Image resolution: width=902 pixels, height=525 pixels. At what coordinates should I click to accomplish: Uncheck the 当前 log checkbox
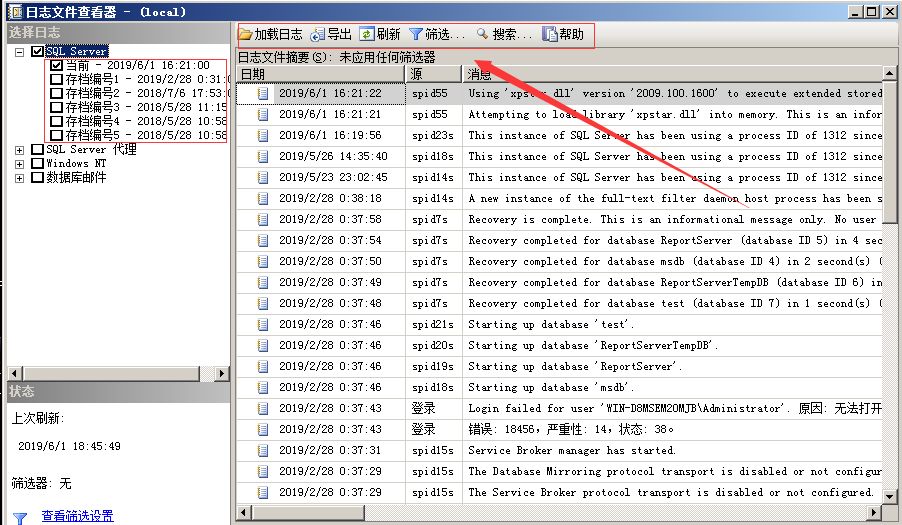click(x=57, y=66)
